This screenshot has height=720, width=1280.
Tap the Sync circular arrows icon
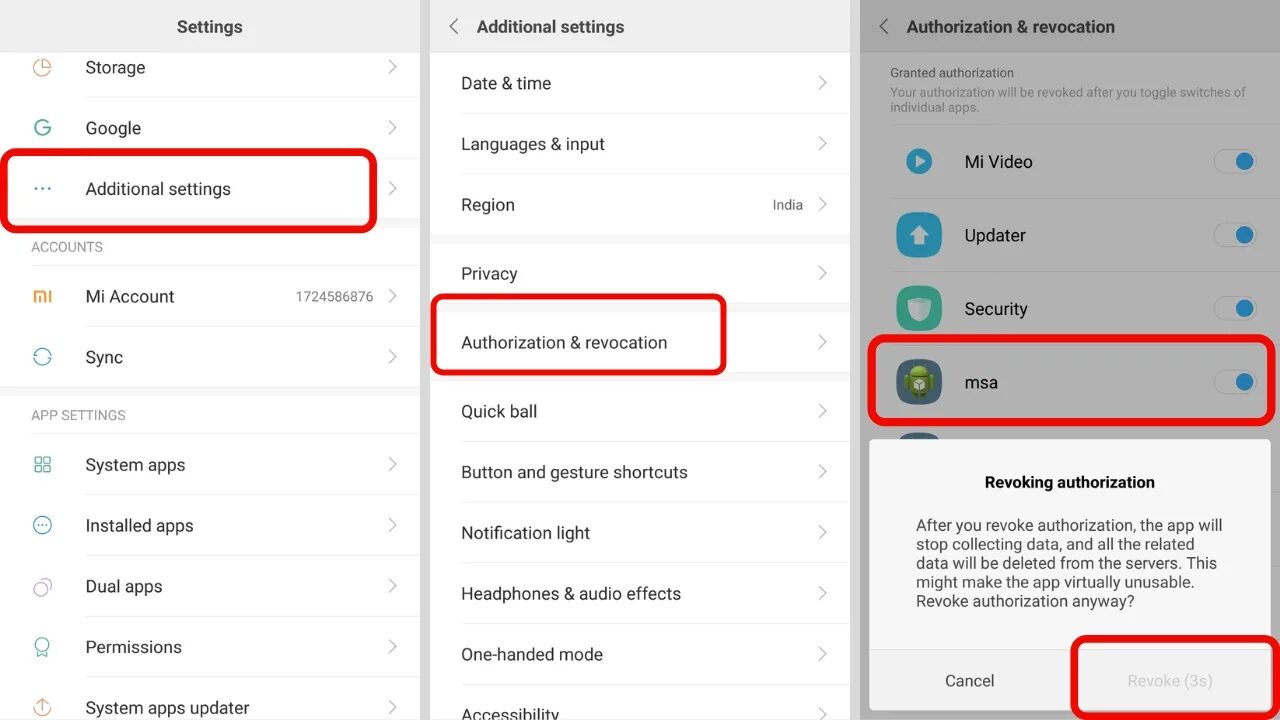click(x=42, y=357)
